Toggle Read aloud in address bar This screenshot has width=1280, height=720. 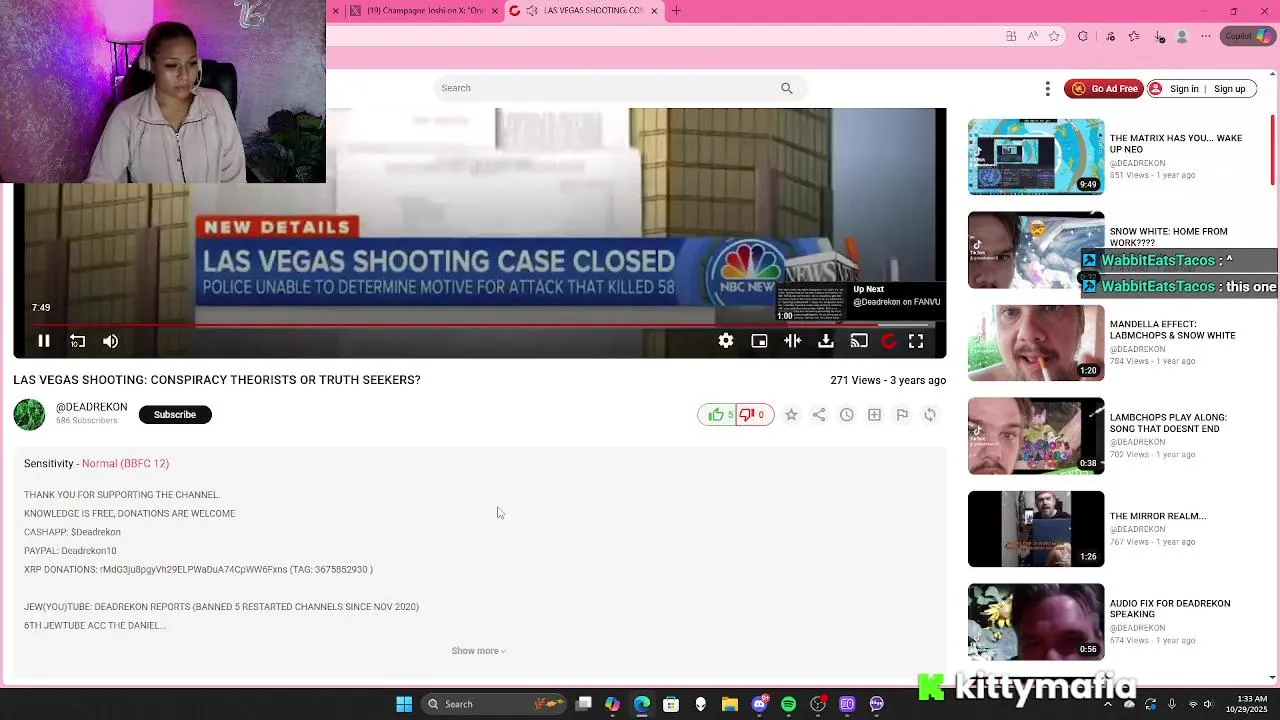click(1032, 37)
